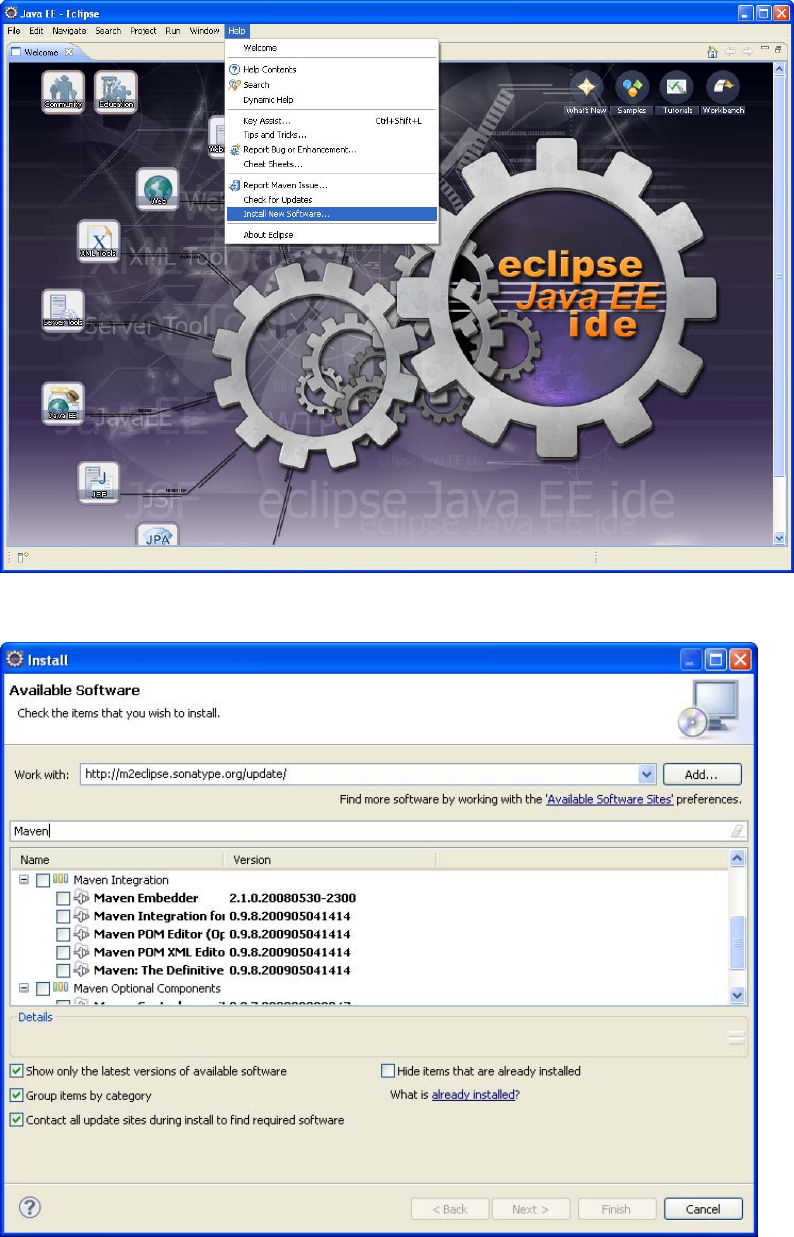The image size is (794, 1237).
Task: Open the Web globe icon on Welcome page
Action: pyautogui.click(x=158, y=189)
